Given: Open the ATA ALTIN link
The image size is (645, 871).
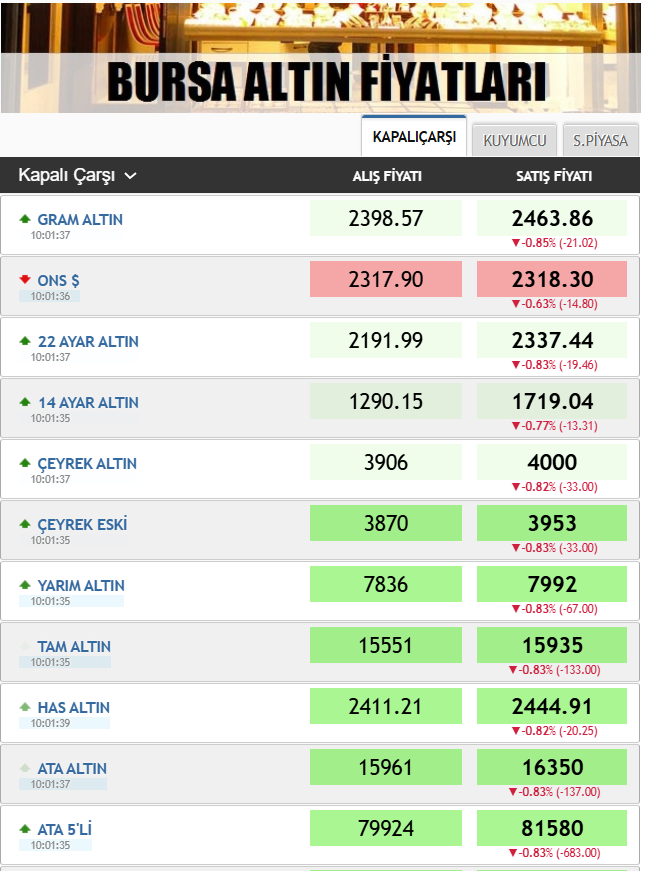Looking at the screenshot, I should point(72,768).
